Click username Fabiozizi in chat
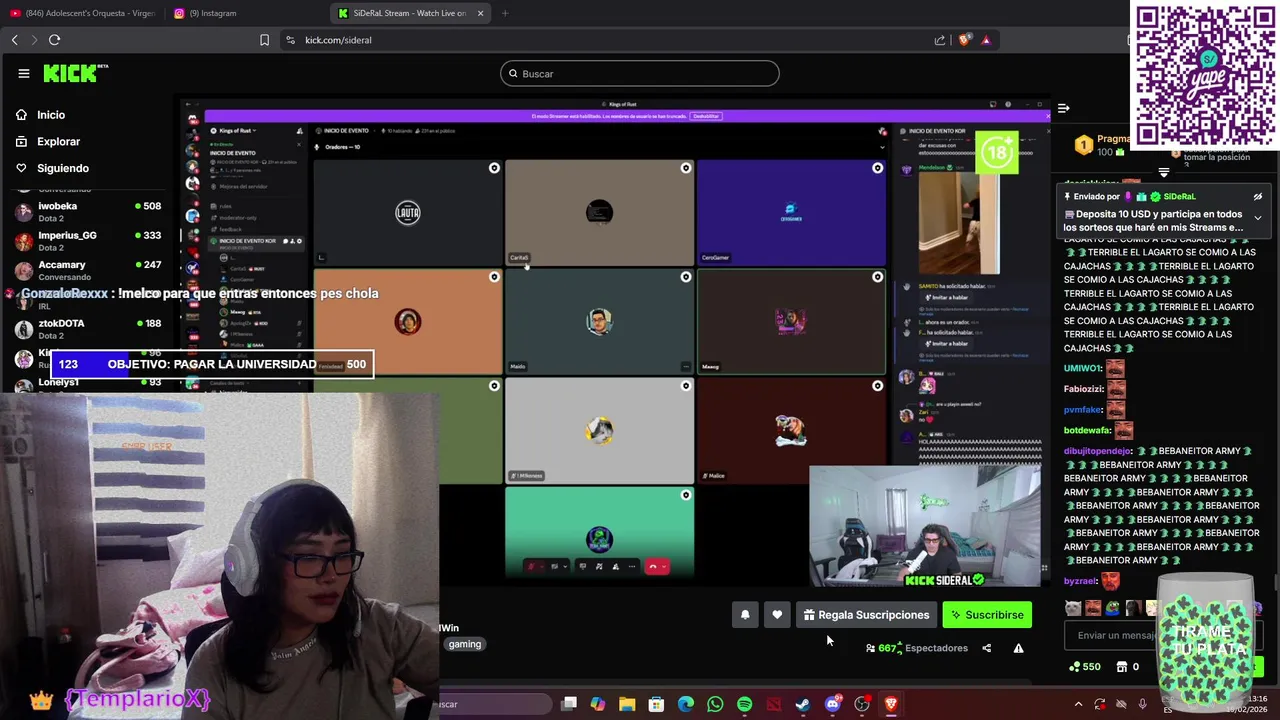This screenshot has height=720, width=1280. click(x=1083, y=389)
